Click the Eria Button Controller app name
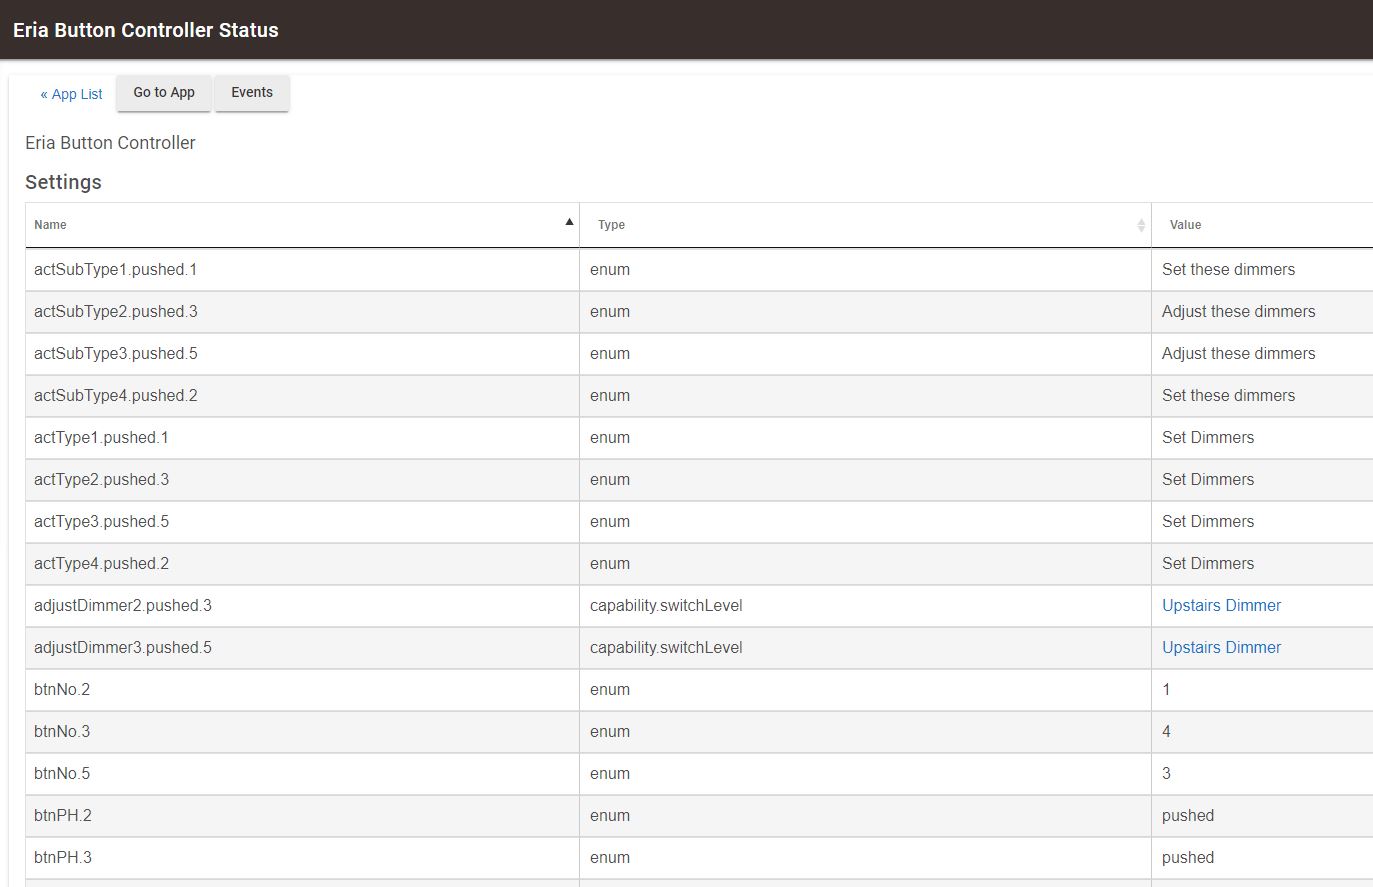This screenshot has height=887, width=1373. tap(110, 143)
